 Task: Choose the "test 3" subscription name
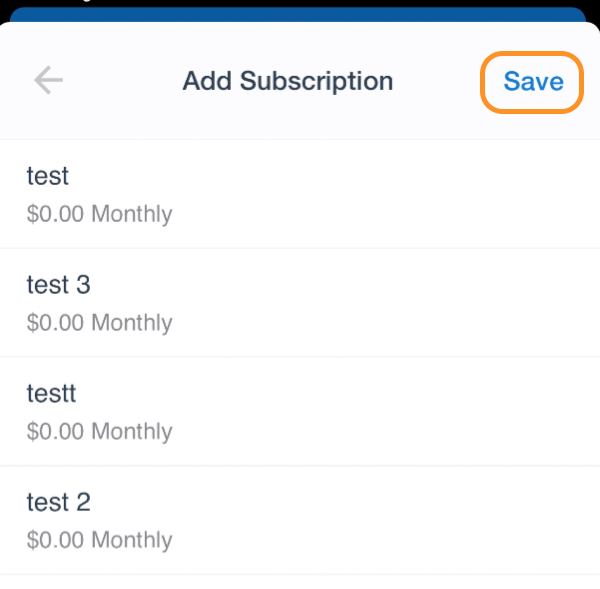point(59,285)
